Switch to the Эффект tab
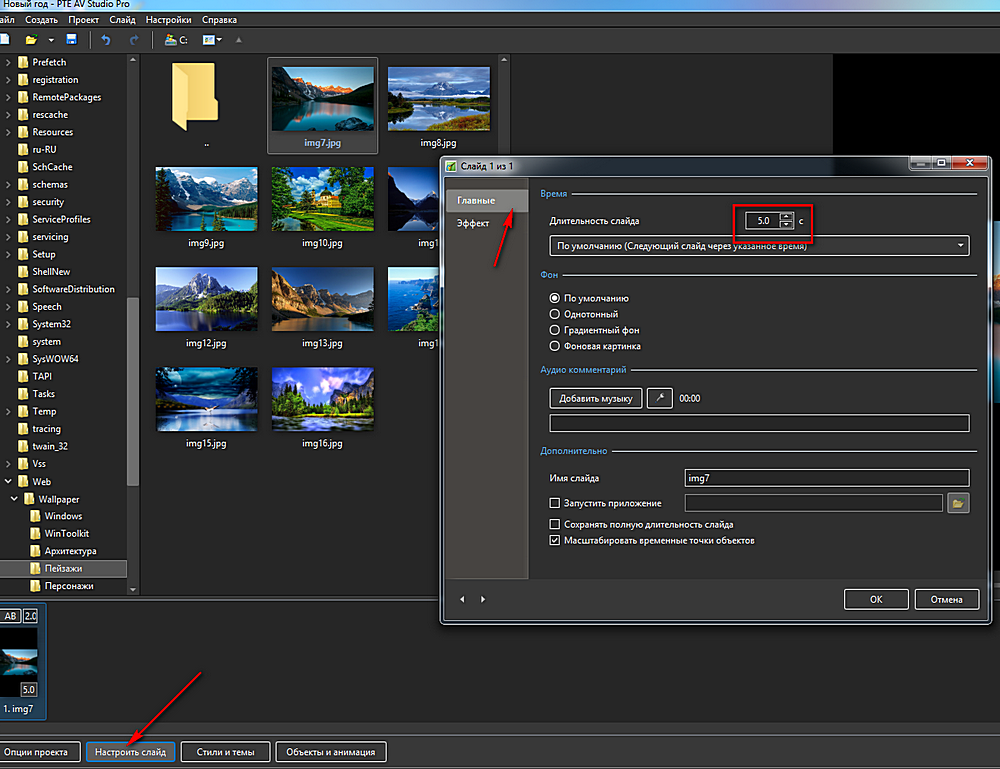This screenshot has width=1000, height=769. click(x=473, y=223)
